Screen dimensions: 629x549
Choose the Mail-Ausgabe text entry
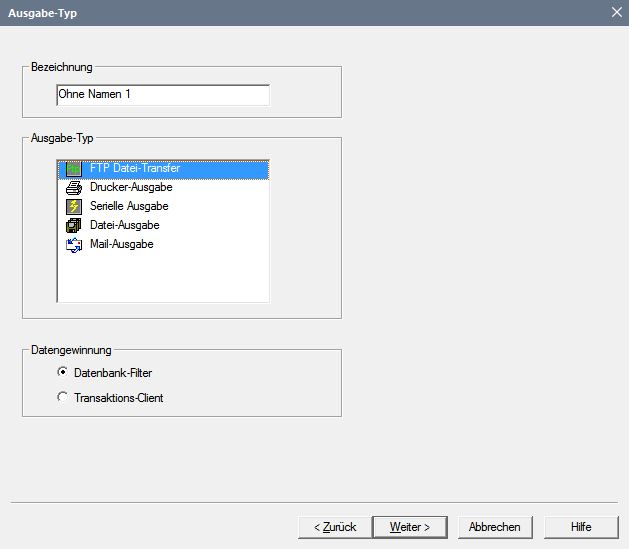pyautogui.click(x=121, y=244)
